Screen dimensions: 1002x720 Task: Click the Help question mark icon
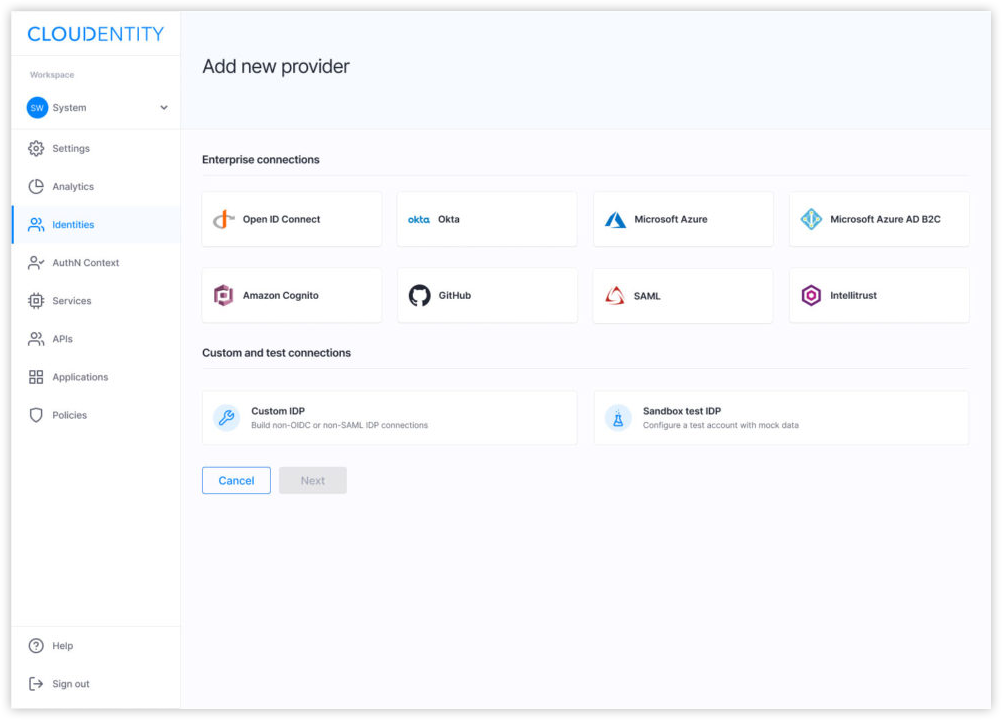pyautogui.click(x=36, y=646)
